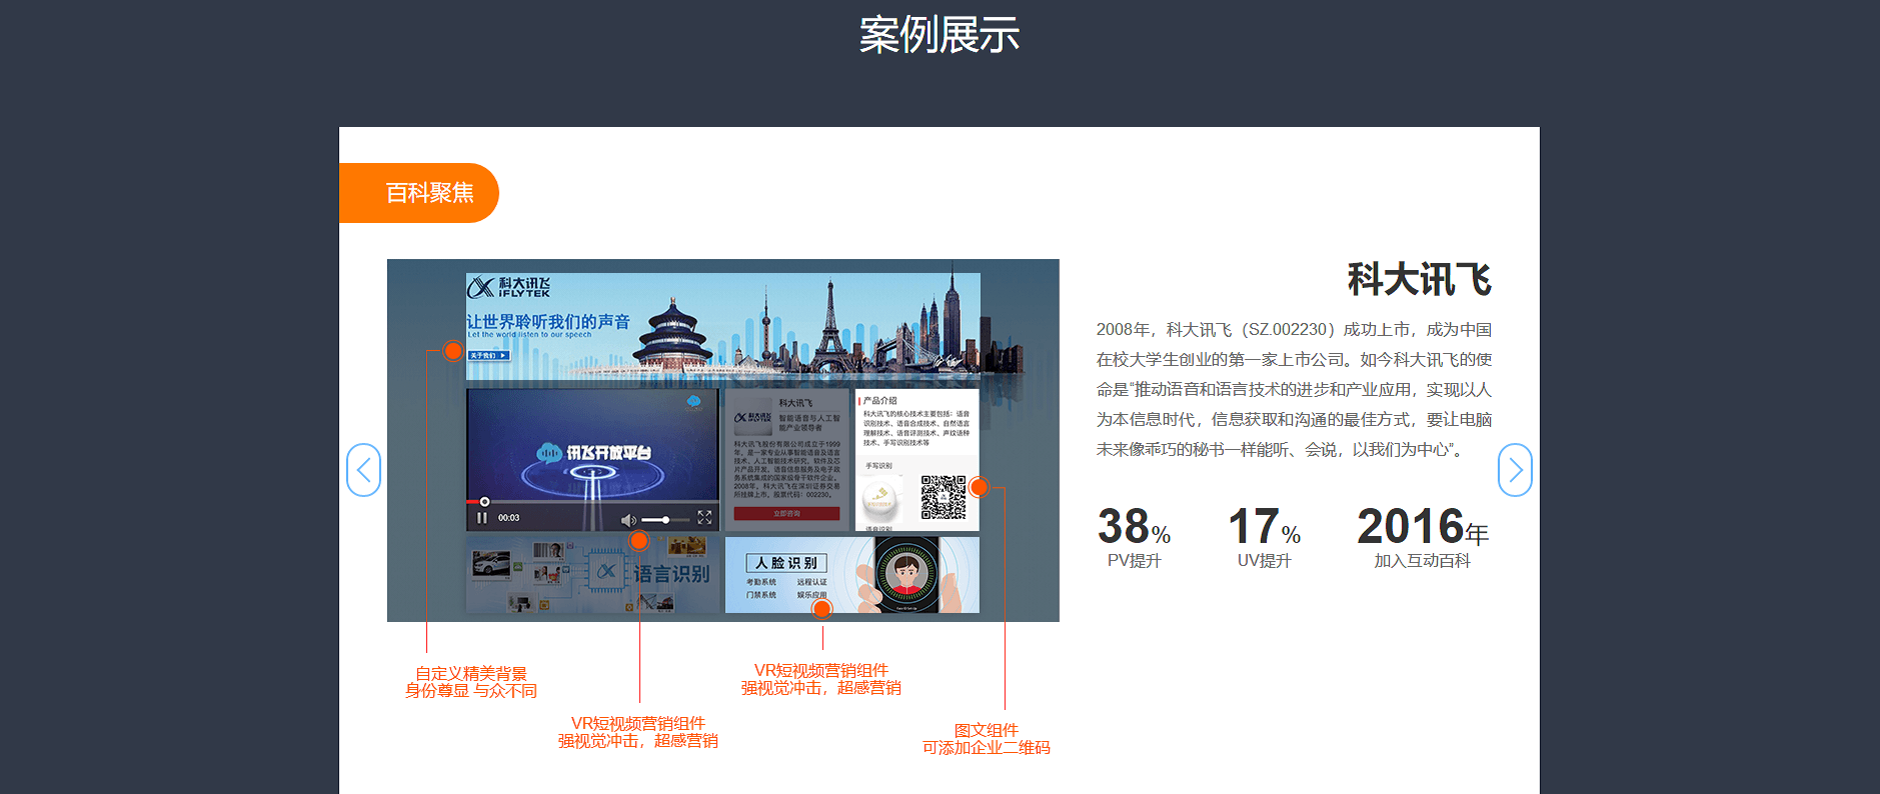Enter fullscreen on the video player
This screenshot has width=1880, height=794.
click(704, 518)
